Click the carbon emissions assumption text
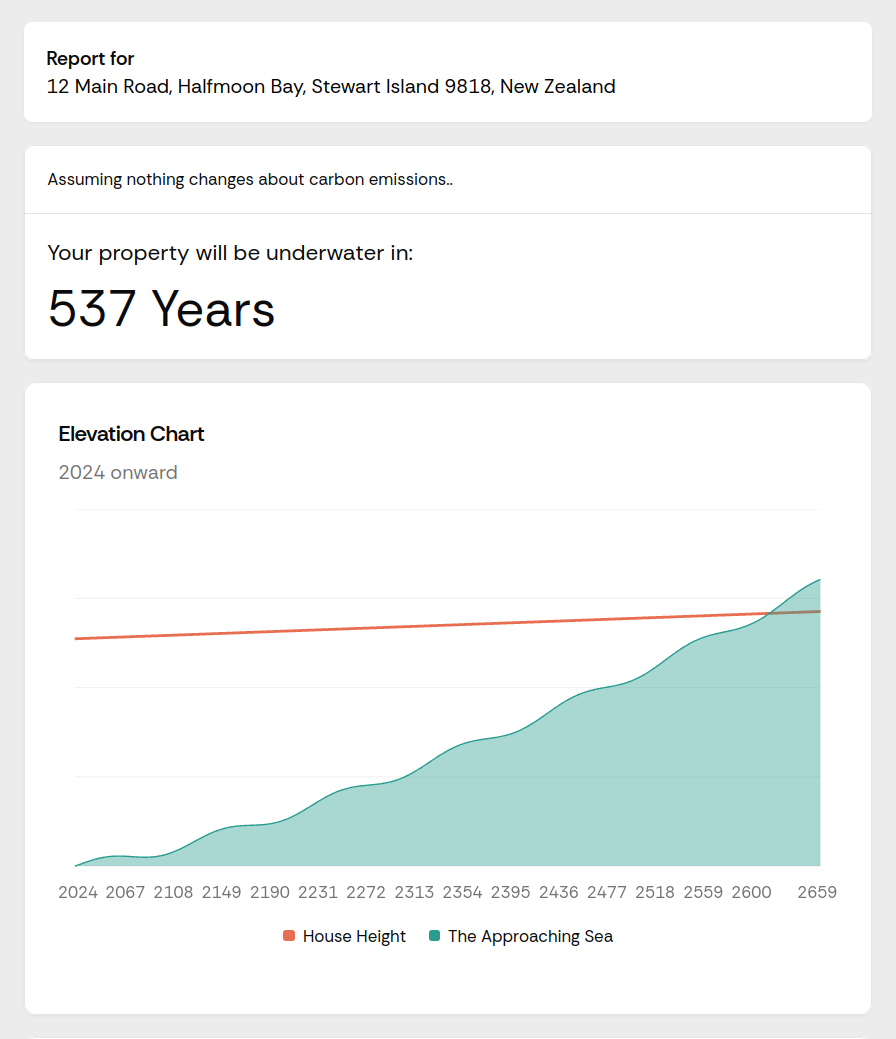Viewport: 896px width, 1039px height. click(x=250, y=180)
